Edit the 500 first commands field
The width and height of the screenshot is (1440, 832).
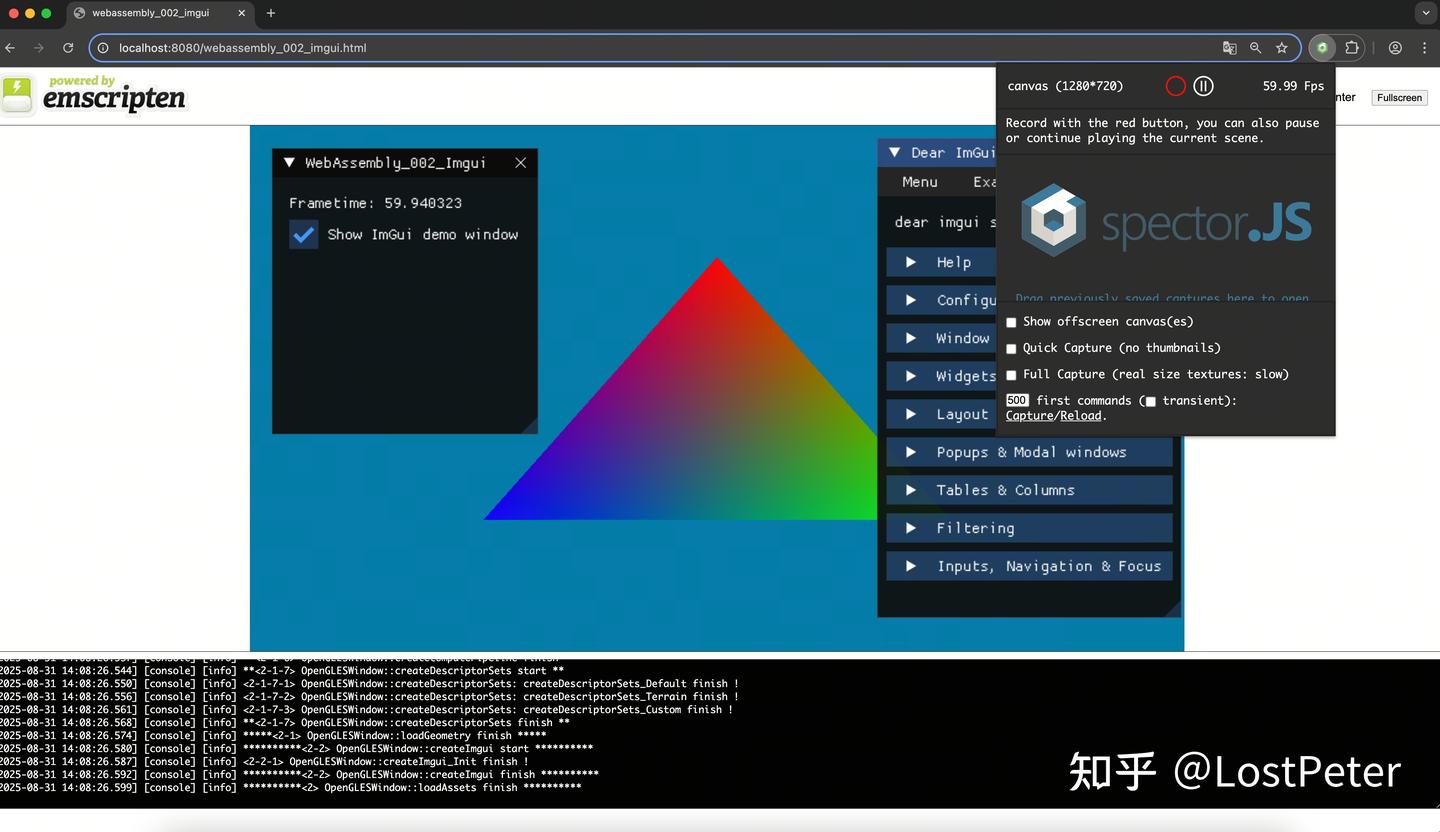pos(1016,399)
